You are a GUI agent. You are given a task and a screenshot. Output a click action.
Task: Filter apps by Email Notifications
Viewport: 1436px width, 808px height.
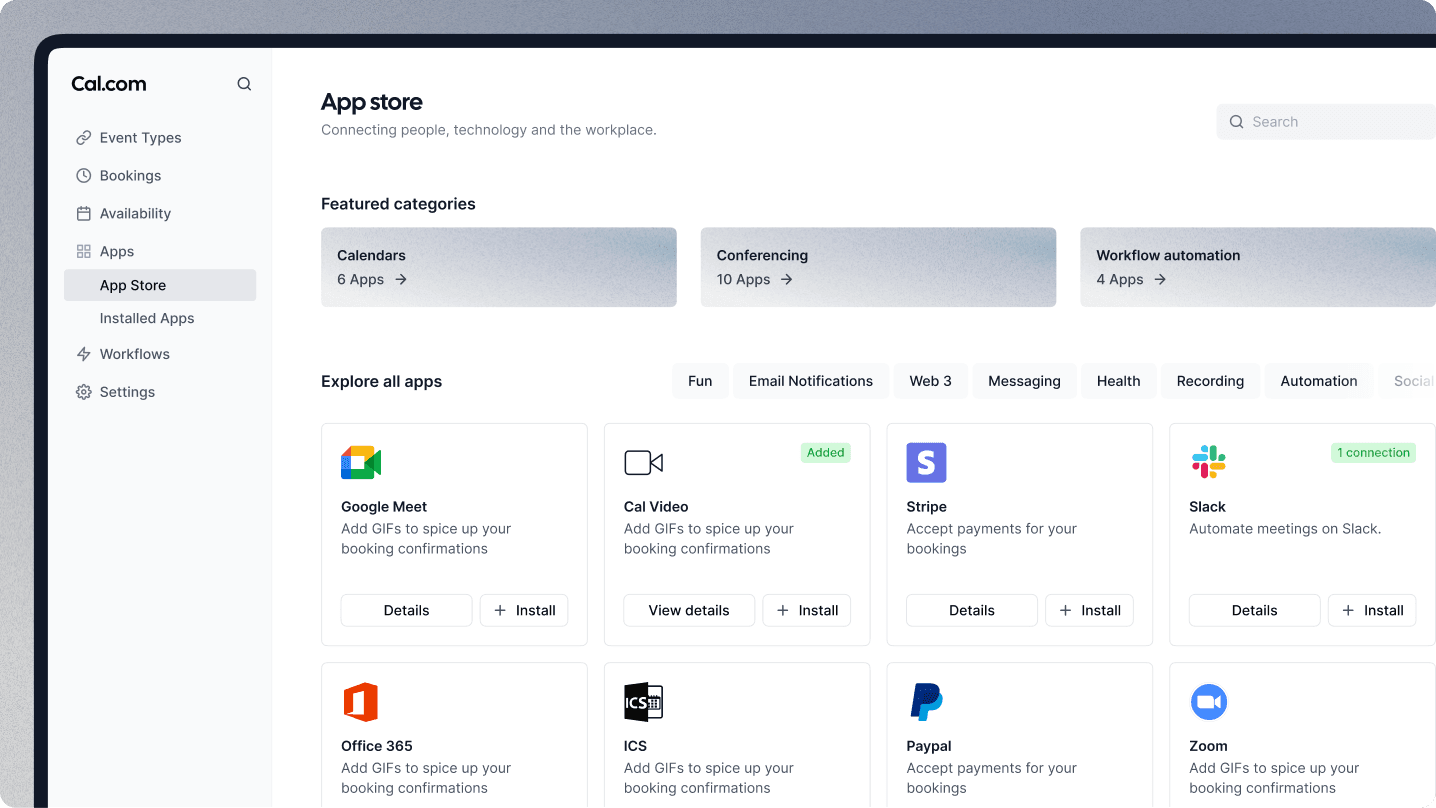(x=811, y=381)
